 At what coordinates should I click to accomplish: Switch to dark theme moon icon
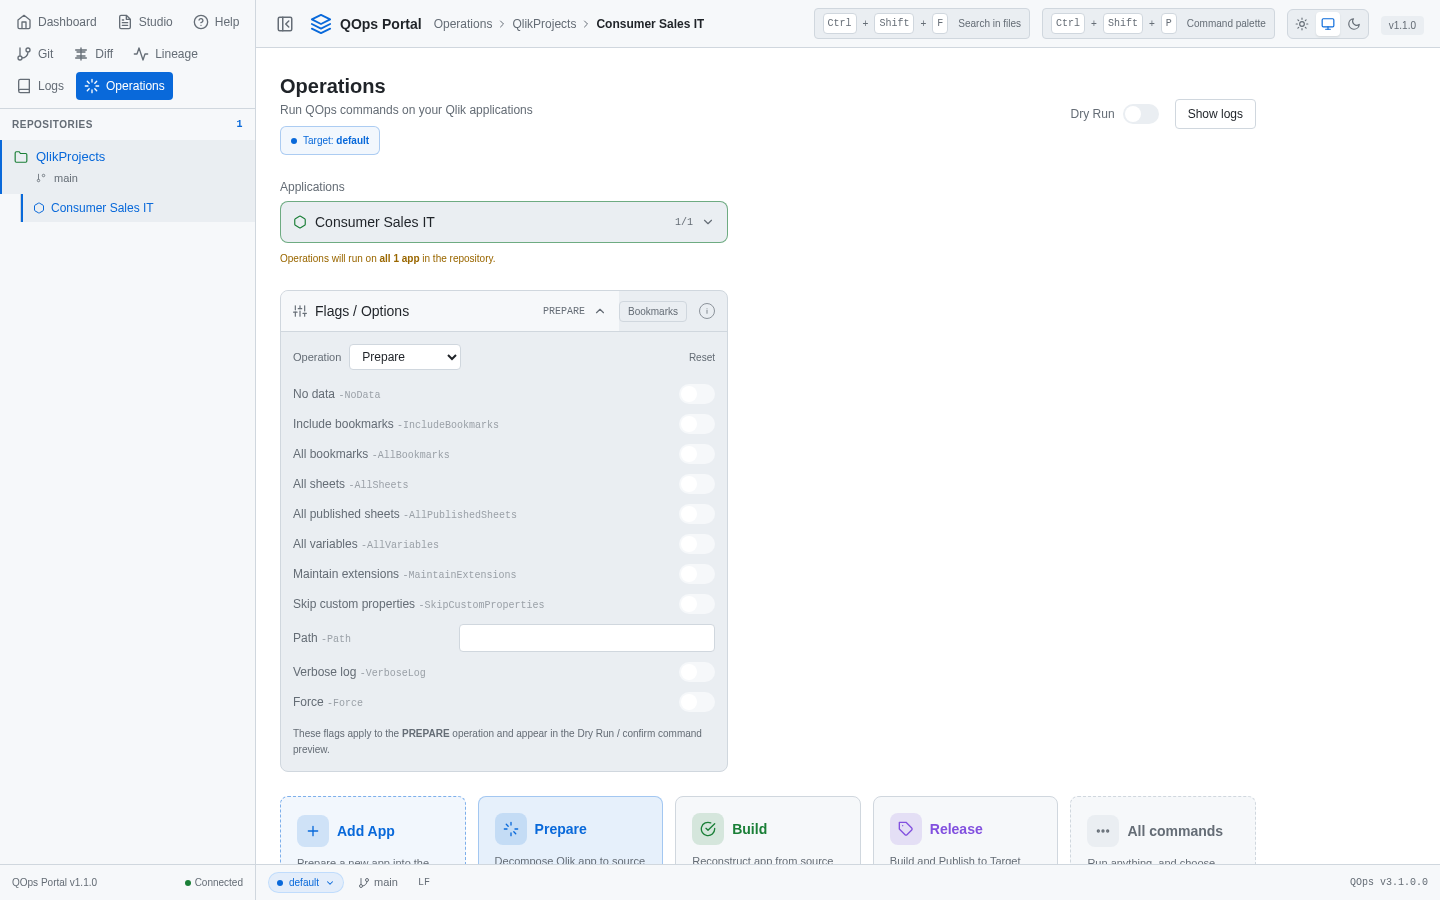[x=1354, y=24]
